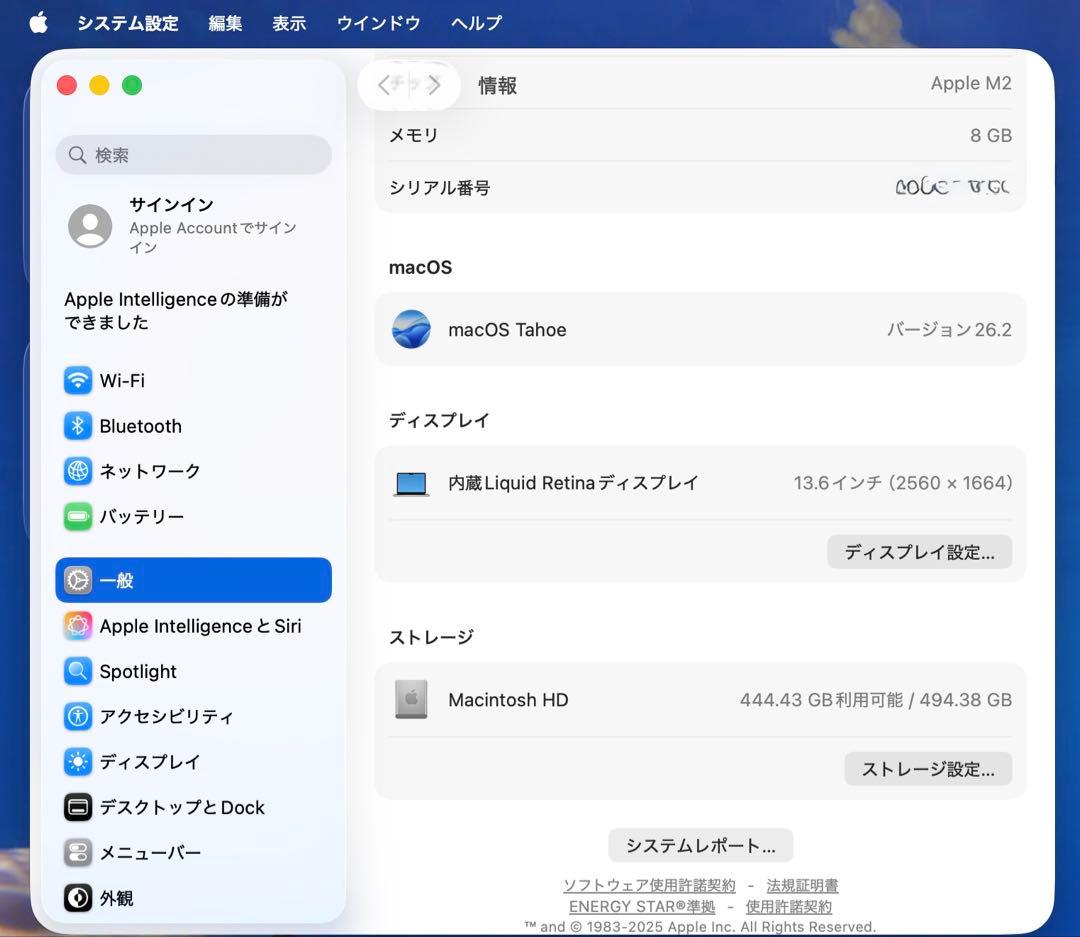
Task: Open 外観 appearance settings
Action: tap(77, 898)
